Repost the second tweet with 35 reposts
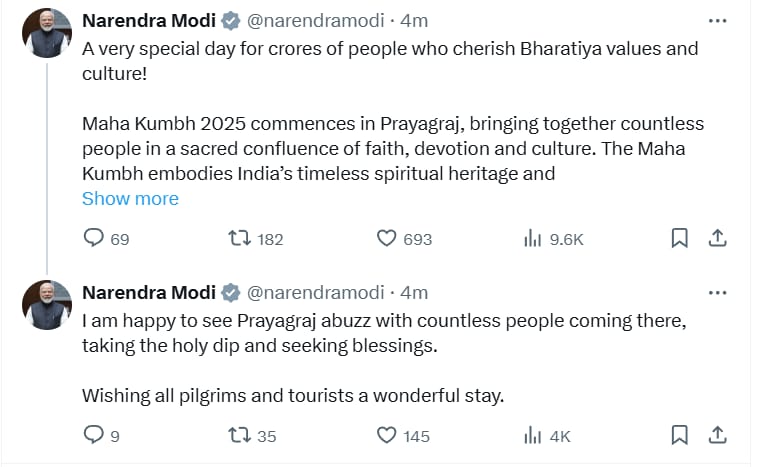759x467 pixels. point(239,435)
